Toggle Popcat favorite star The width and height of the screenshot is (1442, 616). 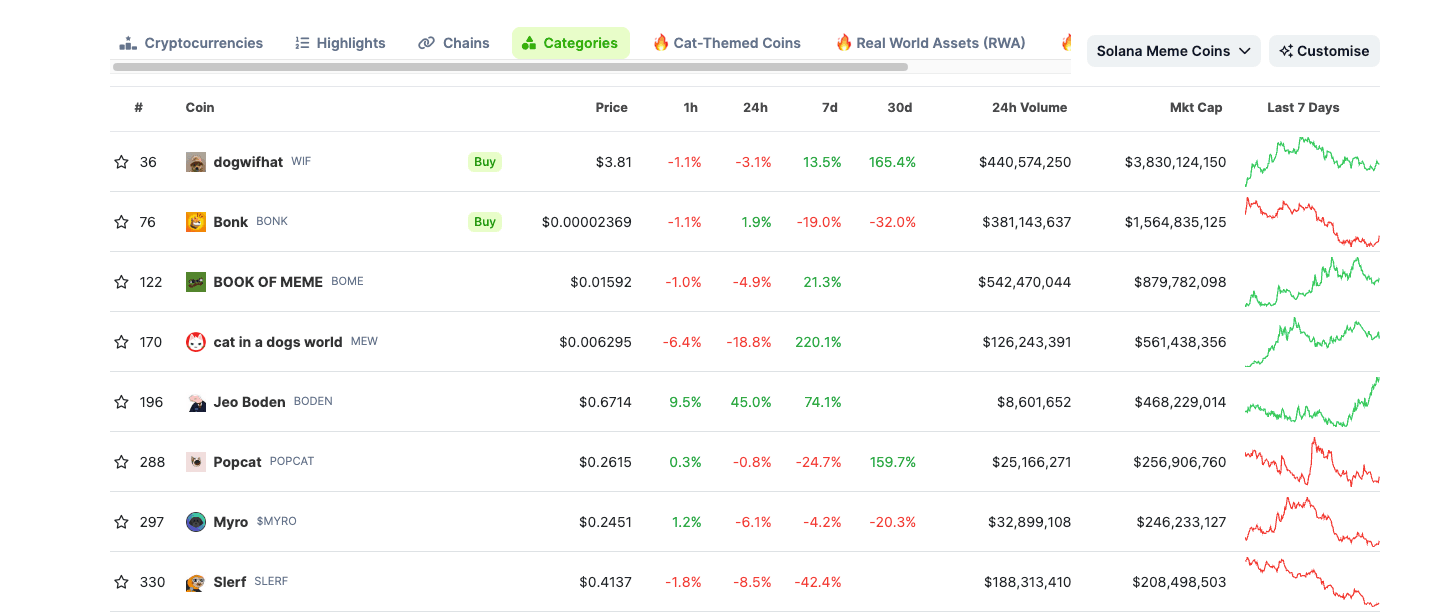(121, 462)
